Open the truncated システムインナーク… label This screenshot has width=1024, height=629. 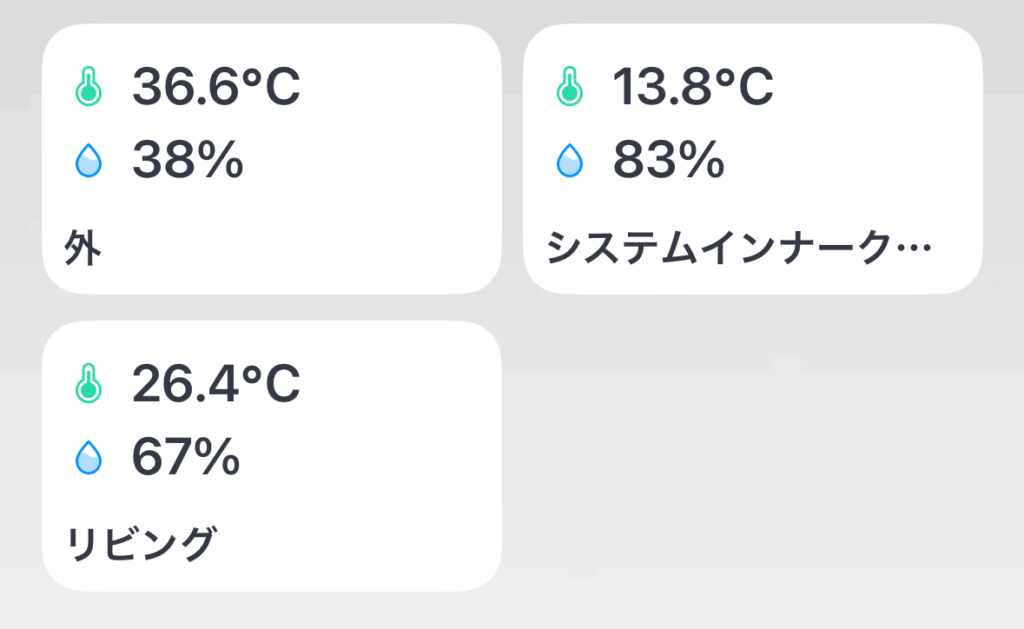[x=739, y=248]
